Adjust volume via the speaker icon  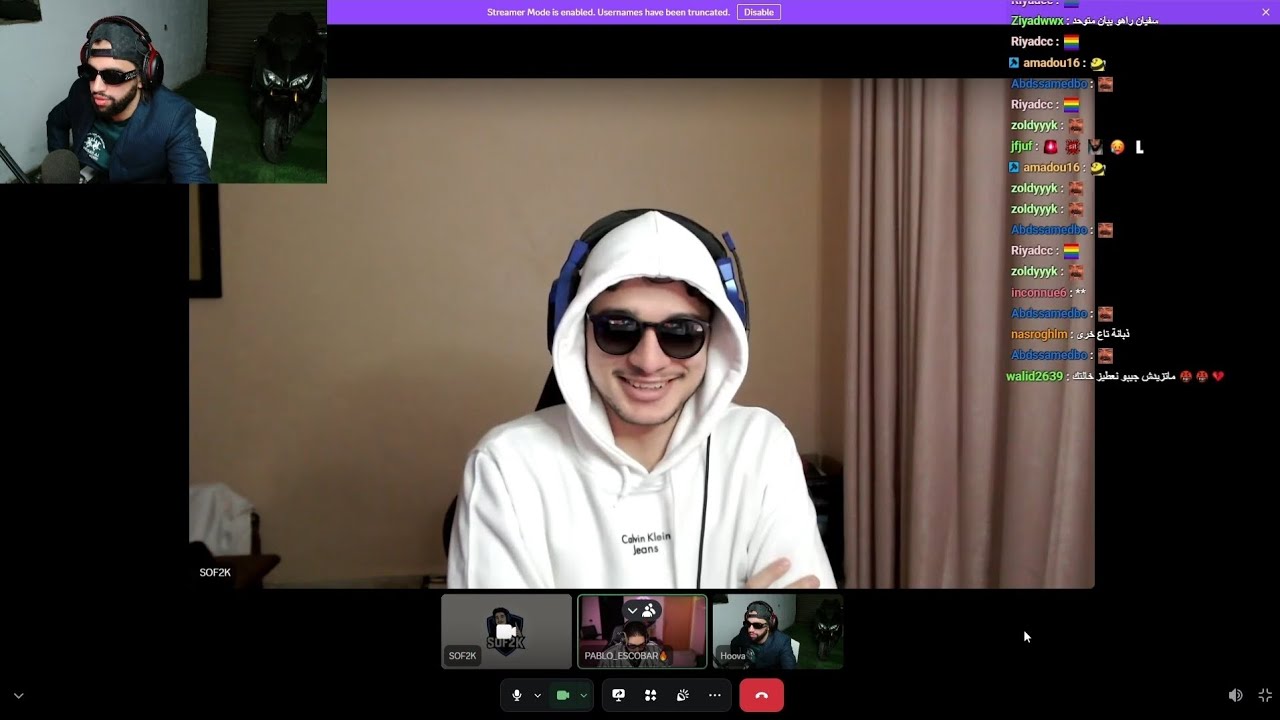click(x=1236, y=695)
